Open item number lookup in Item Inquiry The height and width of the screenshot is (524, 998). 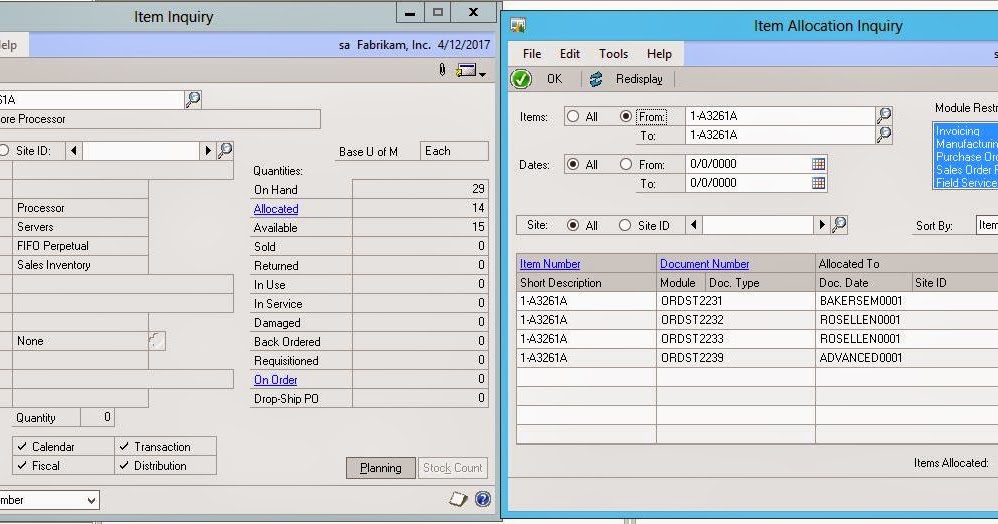pos(192,99)
